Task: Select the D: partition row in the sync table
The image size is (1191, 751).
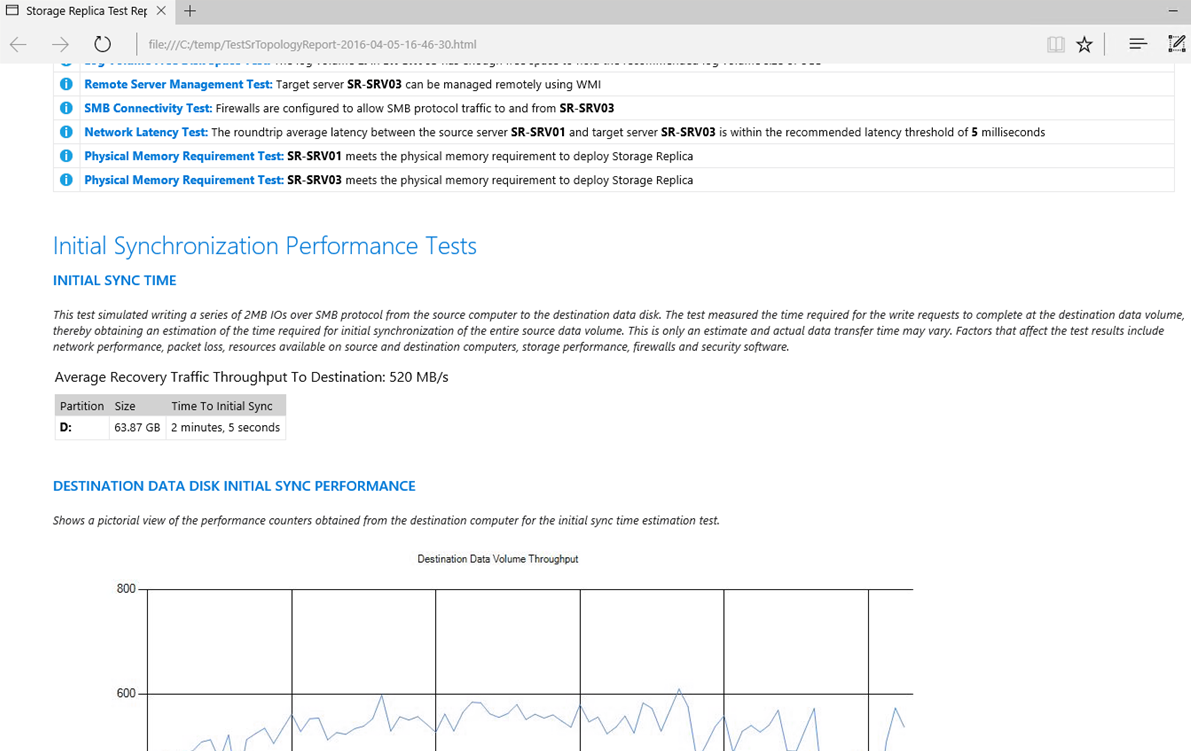Action: 170,427
